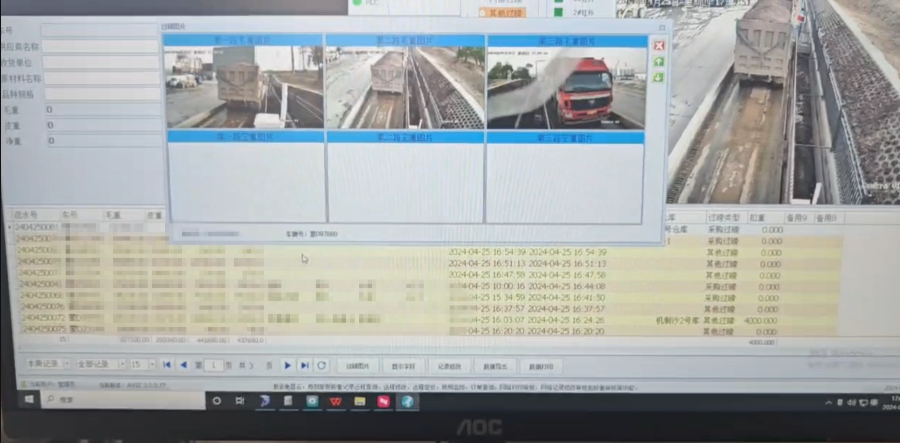Open the blue globe app on taskbar
This screenshot has width=900, height=443.
pyautogui.click(x=408, y=401)
